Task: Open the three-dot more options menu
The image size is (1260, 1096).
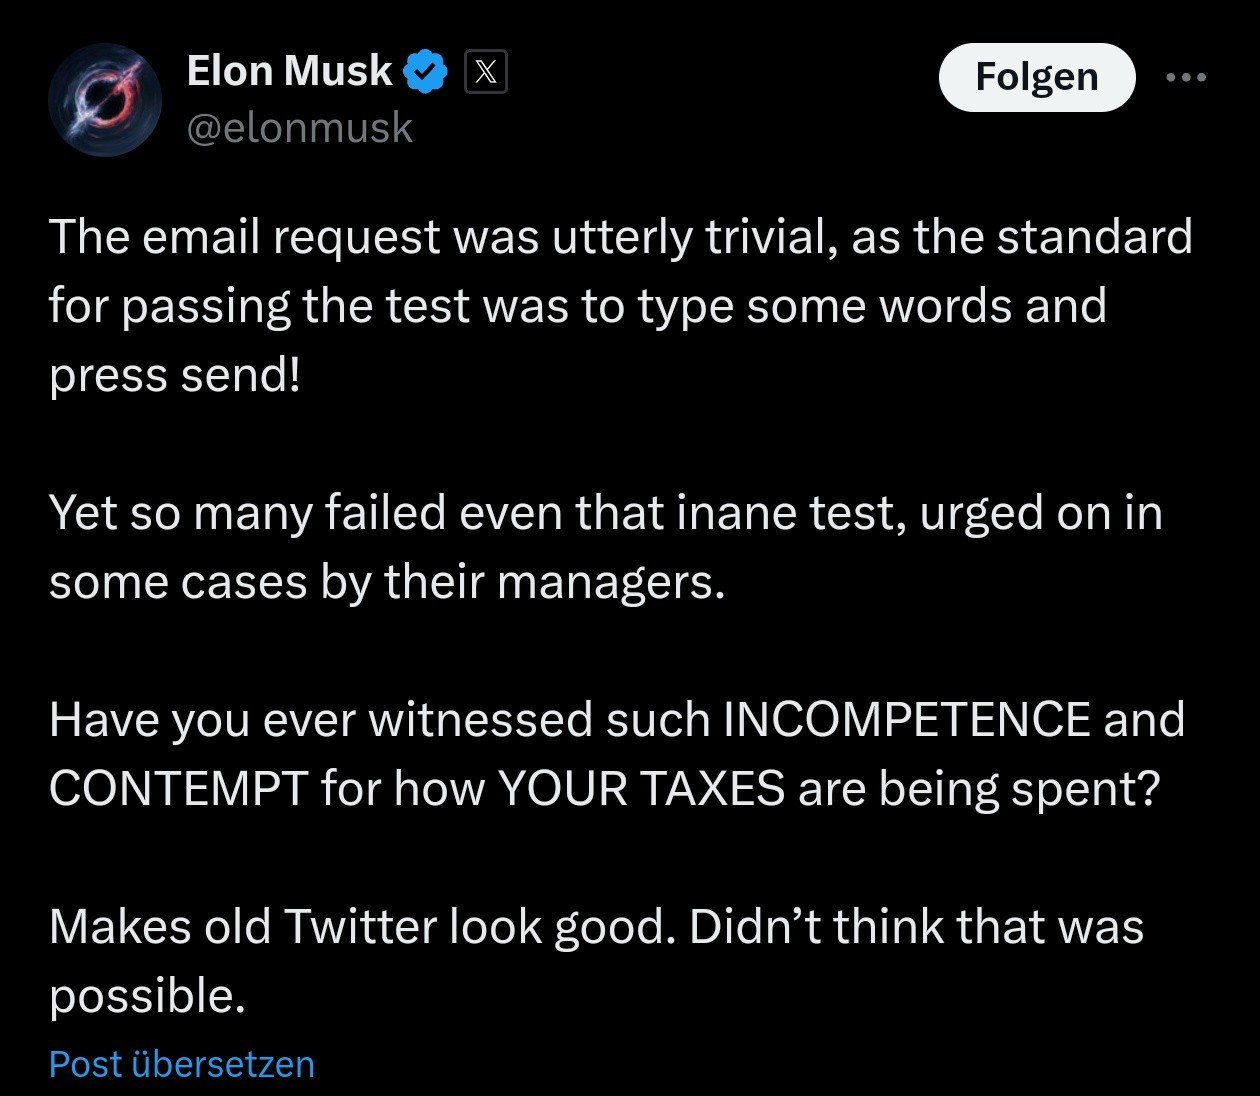Action: (1186, 77)
